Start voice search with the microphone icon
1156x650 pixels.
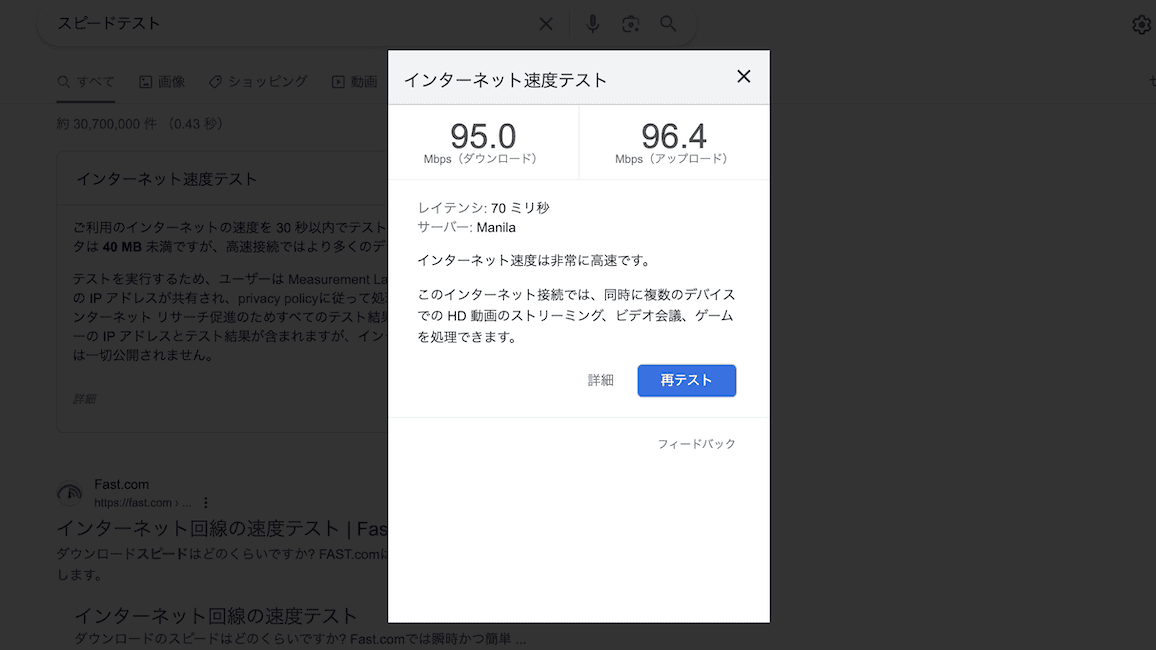[x=593, y=24]
